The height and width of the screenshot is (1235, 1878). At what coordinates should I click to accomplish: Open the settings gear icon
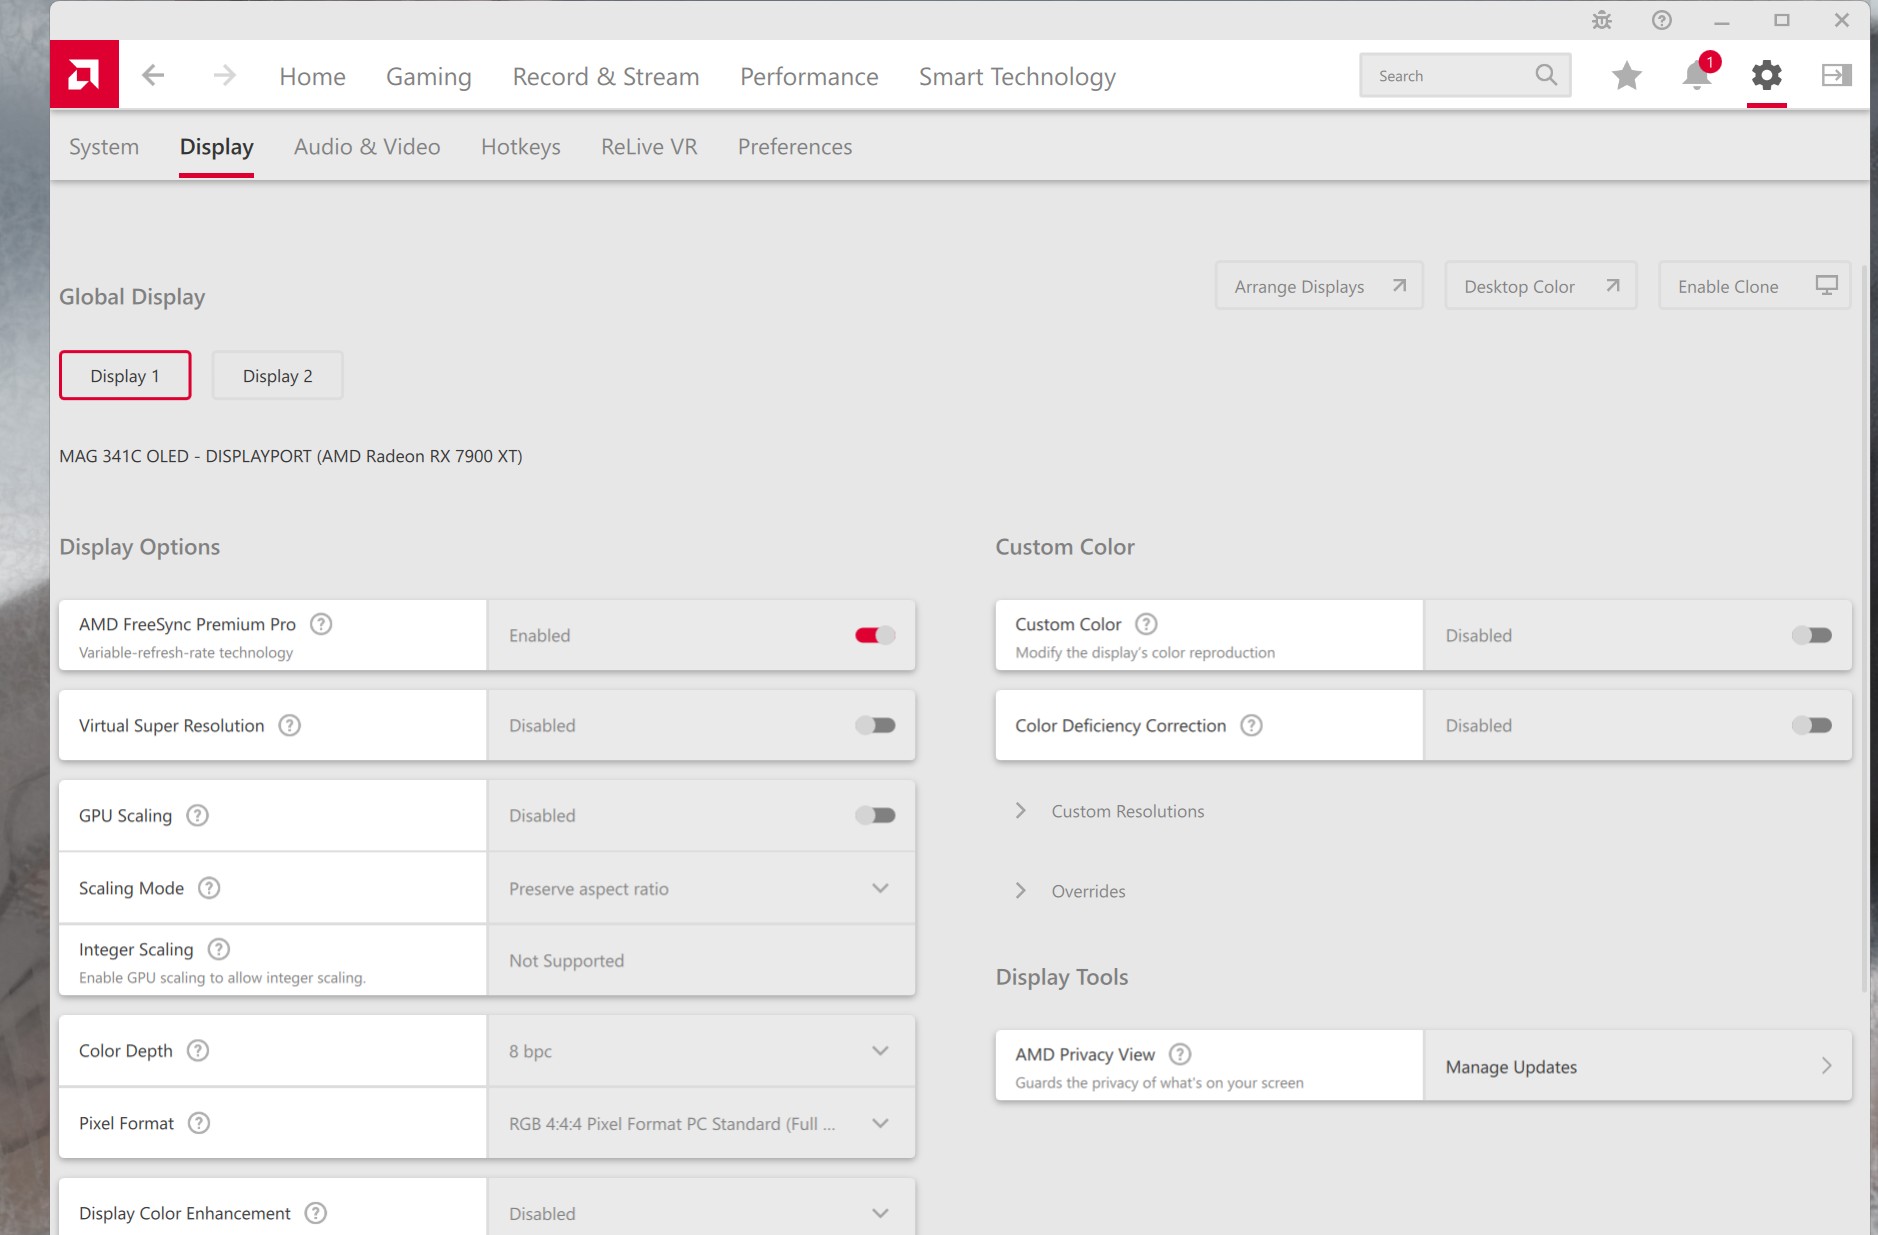click(1766, 75)
